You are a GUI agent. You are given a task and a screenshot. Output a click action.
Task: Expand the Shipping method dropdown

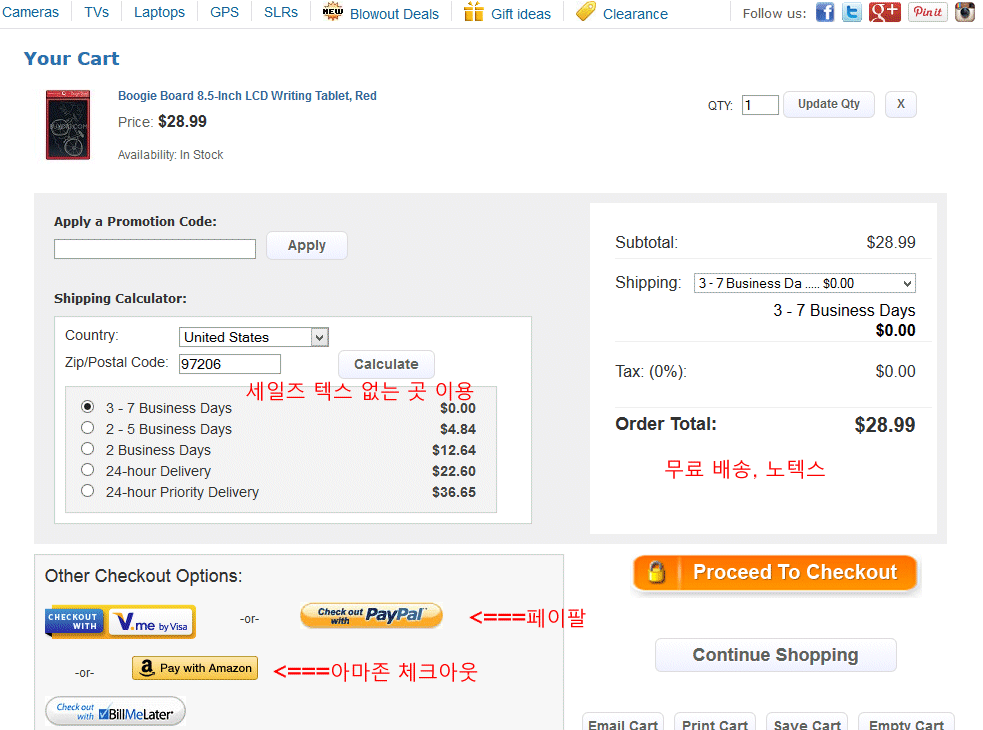[804, 283]
